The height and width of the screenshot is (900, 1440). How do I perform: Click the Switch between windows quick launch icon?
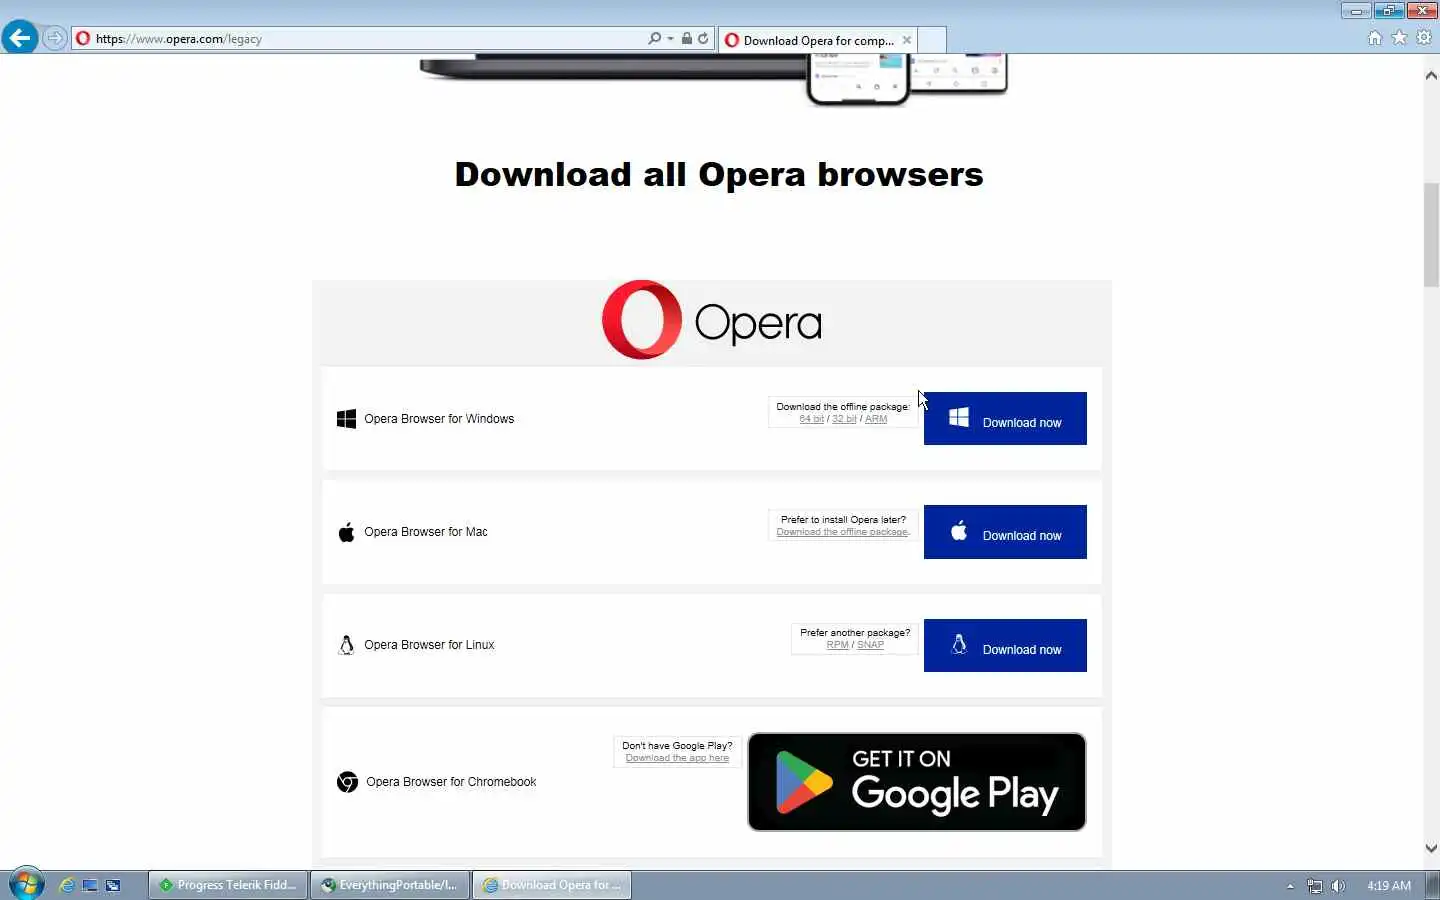pyautogui.click(x=113, y=885)
